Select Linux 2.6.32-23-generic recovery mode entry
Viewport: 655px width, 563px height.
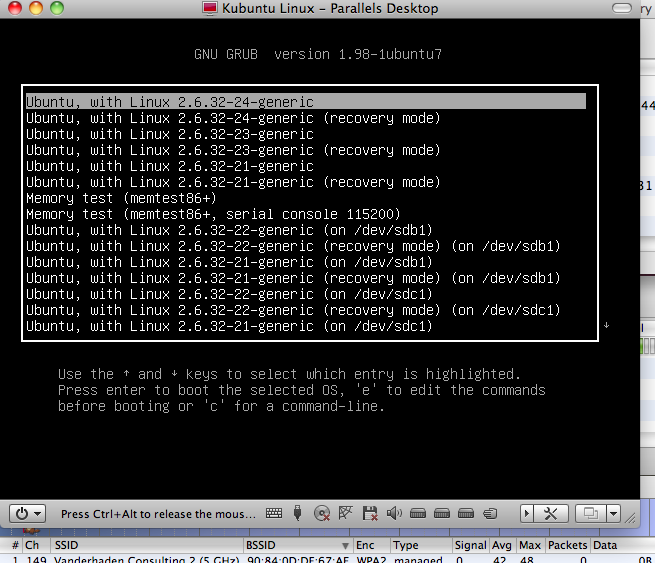[x=233, y=150]
